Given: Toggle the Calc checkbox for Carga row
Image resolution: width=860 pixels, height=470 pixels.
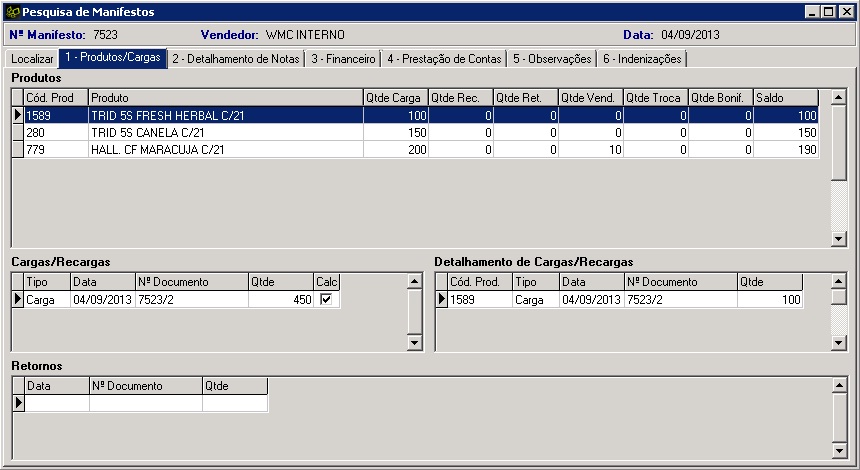Looking at the screenshot, I should (326, 299).
